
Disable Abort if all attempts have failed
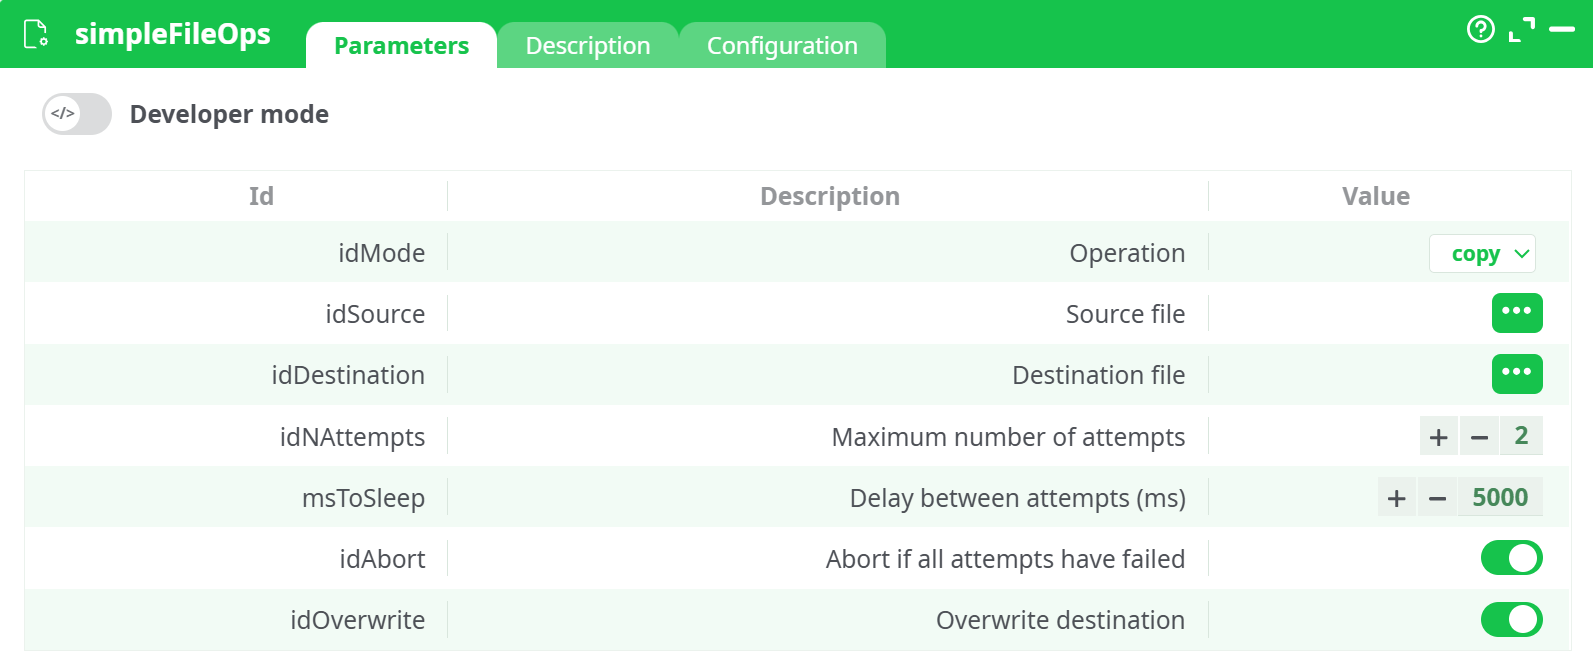(1512, 558)
